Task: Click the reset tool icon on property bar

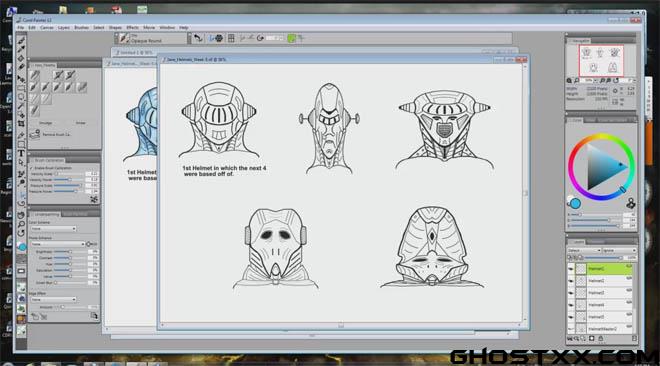Action: coord(198,38)
